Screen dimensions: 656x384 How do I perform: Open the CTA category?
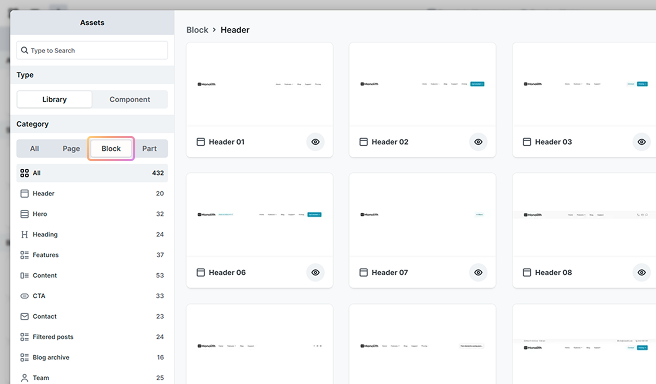pyautogui.click(x=92, y=296)
